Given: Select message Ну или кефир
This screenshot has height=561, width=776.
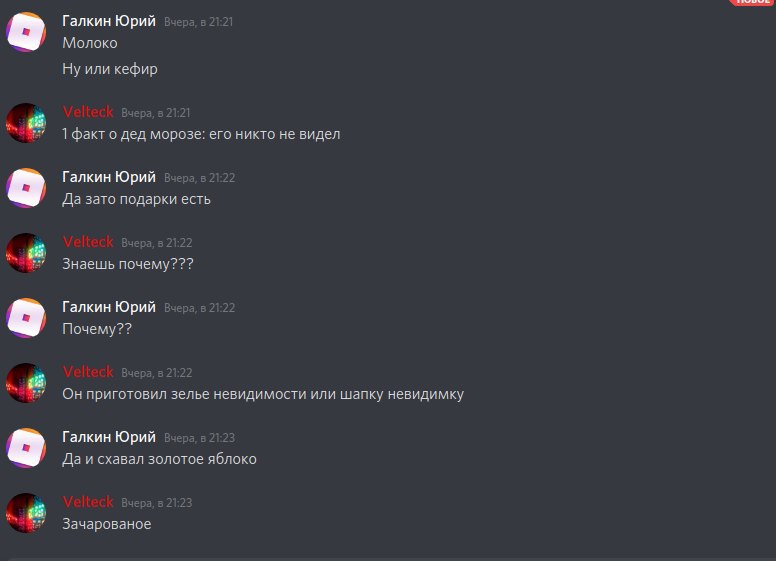Looking at the screenshot, I should tap(110, 69).
